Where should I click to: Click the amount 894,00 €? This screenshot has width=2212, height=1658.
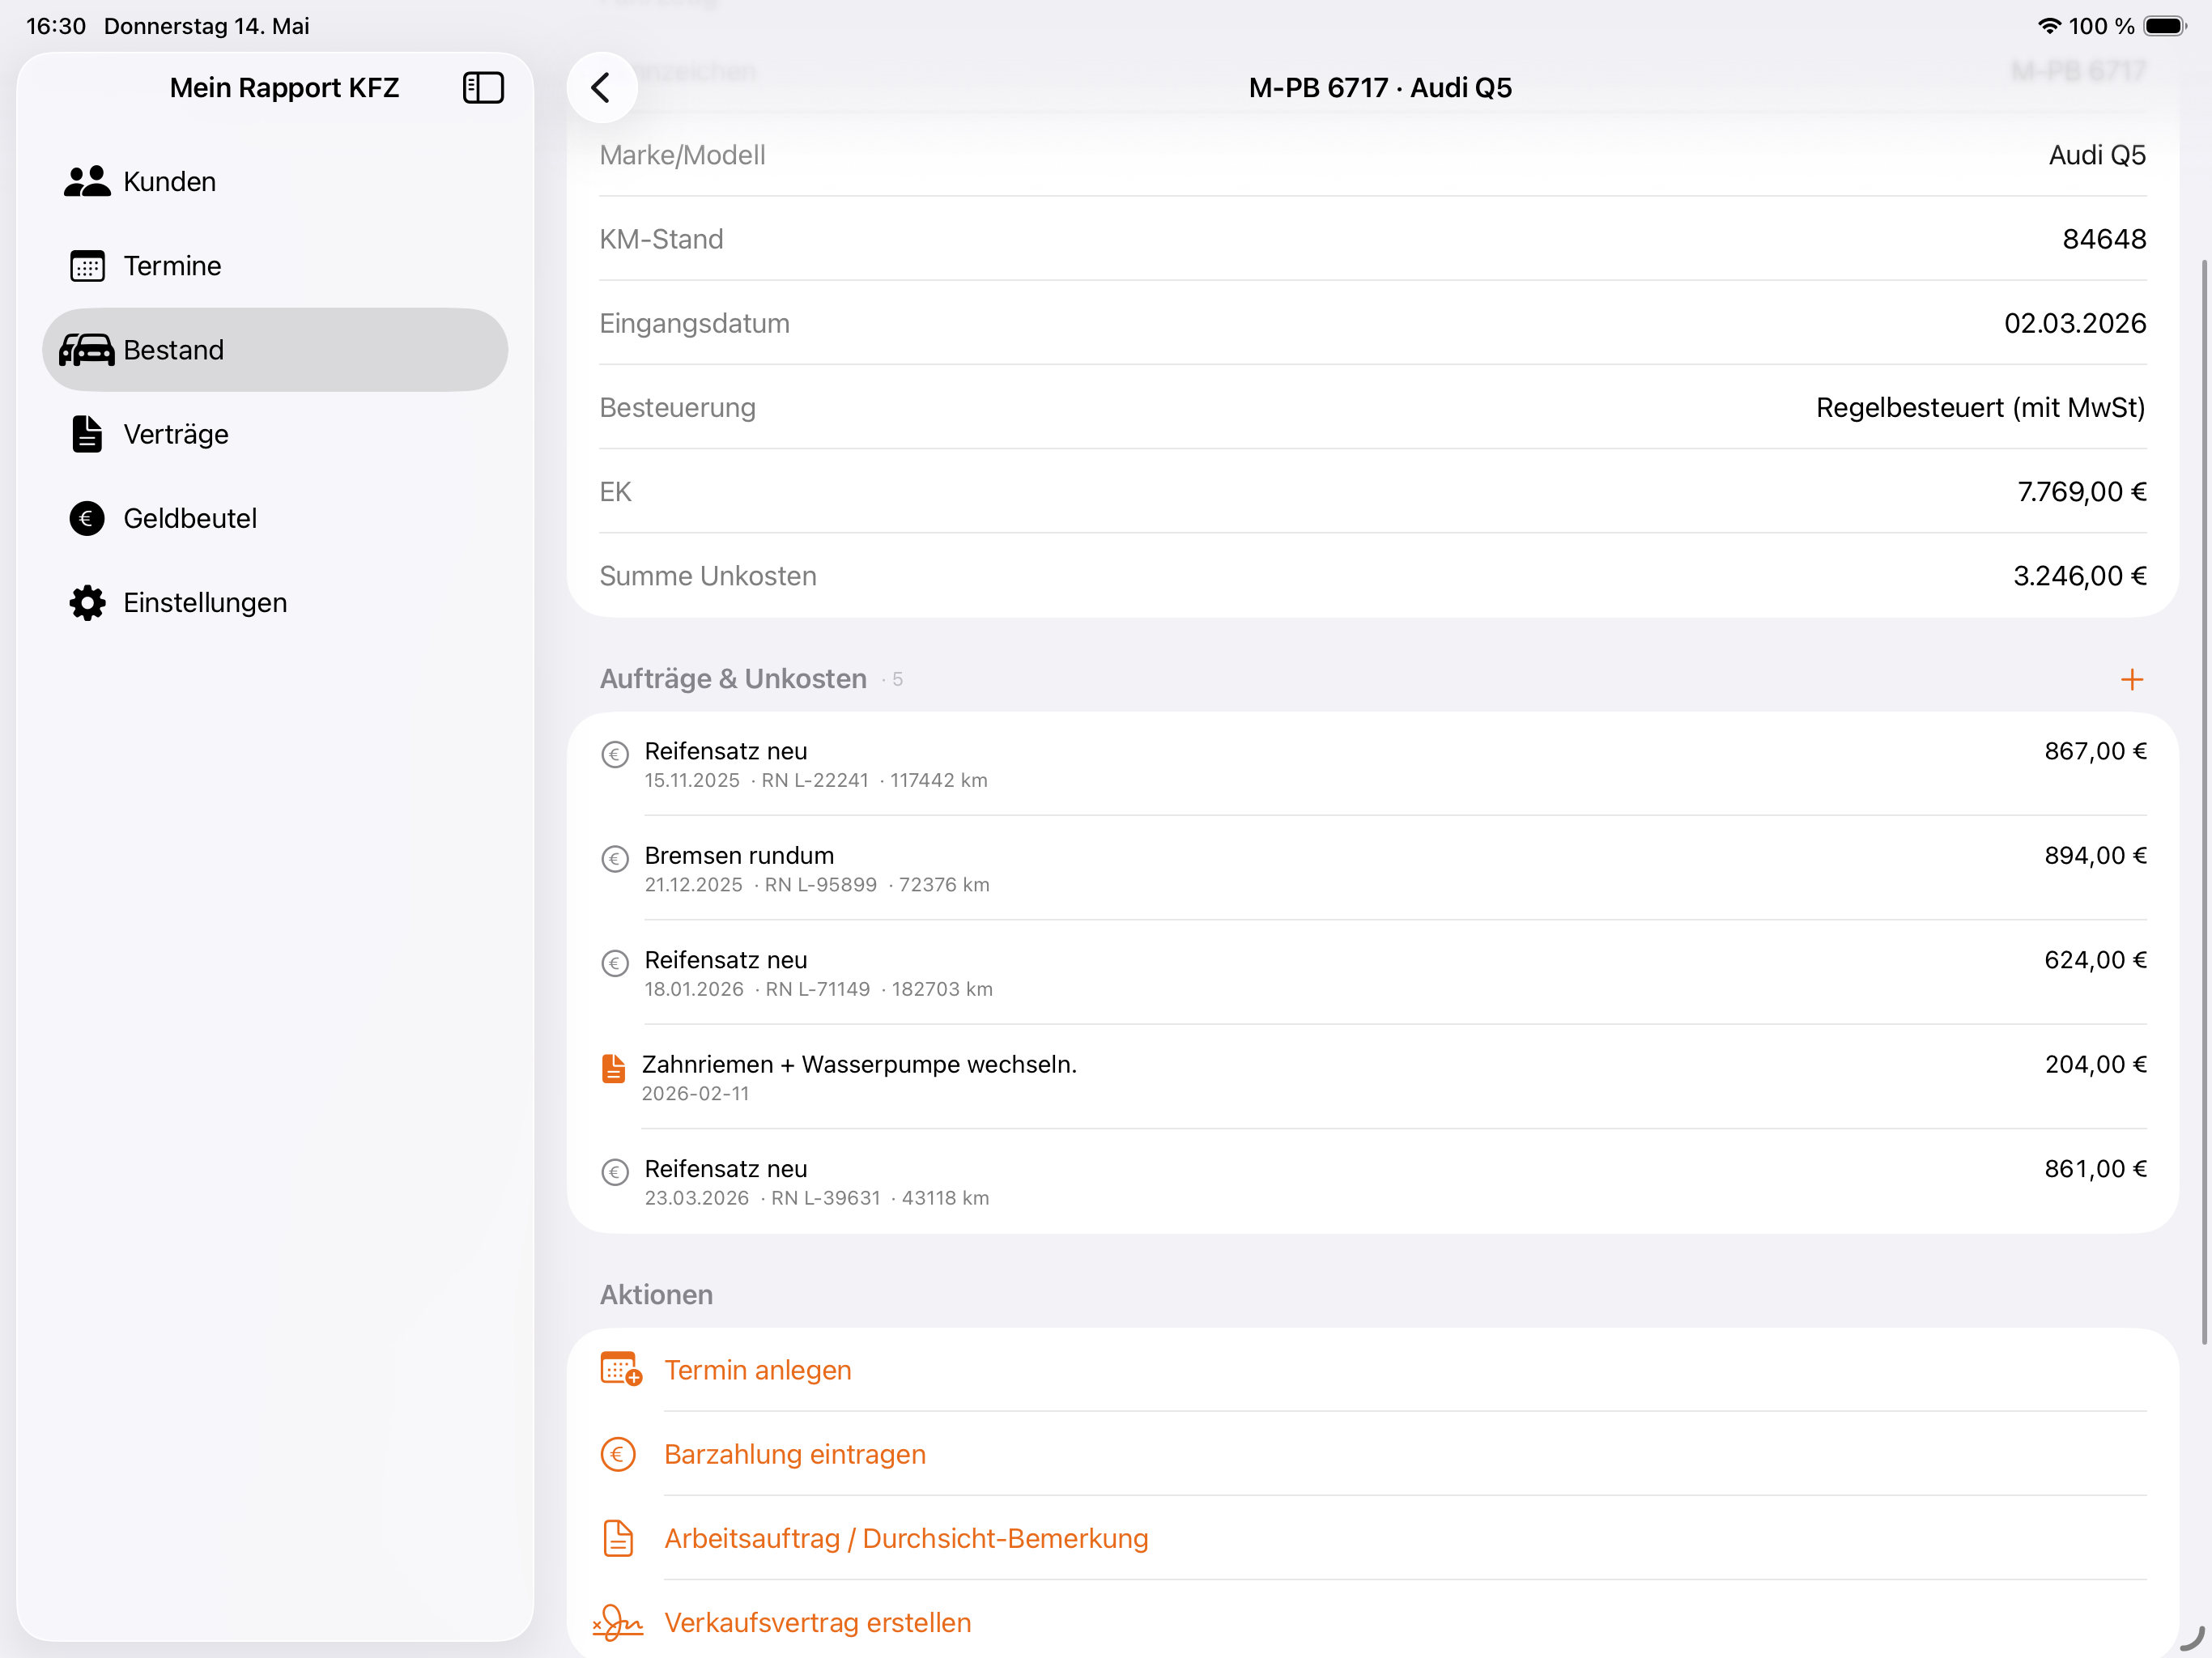click(x=2095, y=856)
